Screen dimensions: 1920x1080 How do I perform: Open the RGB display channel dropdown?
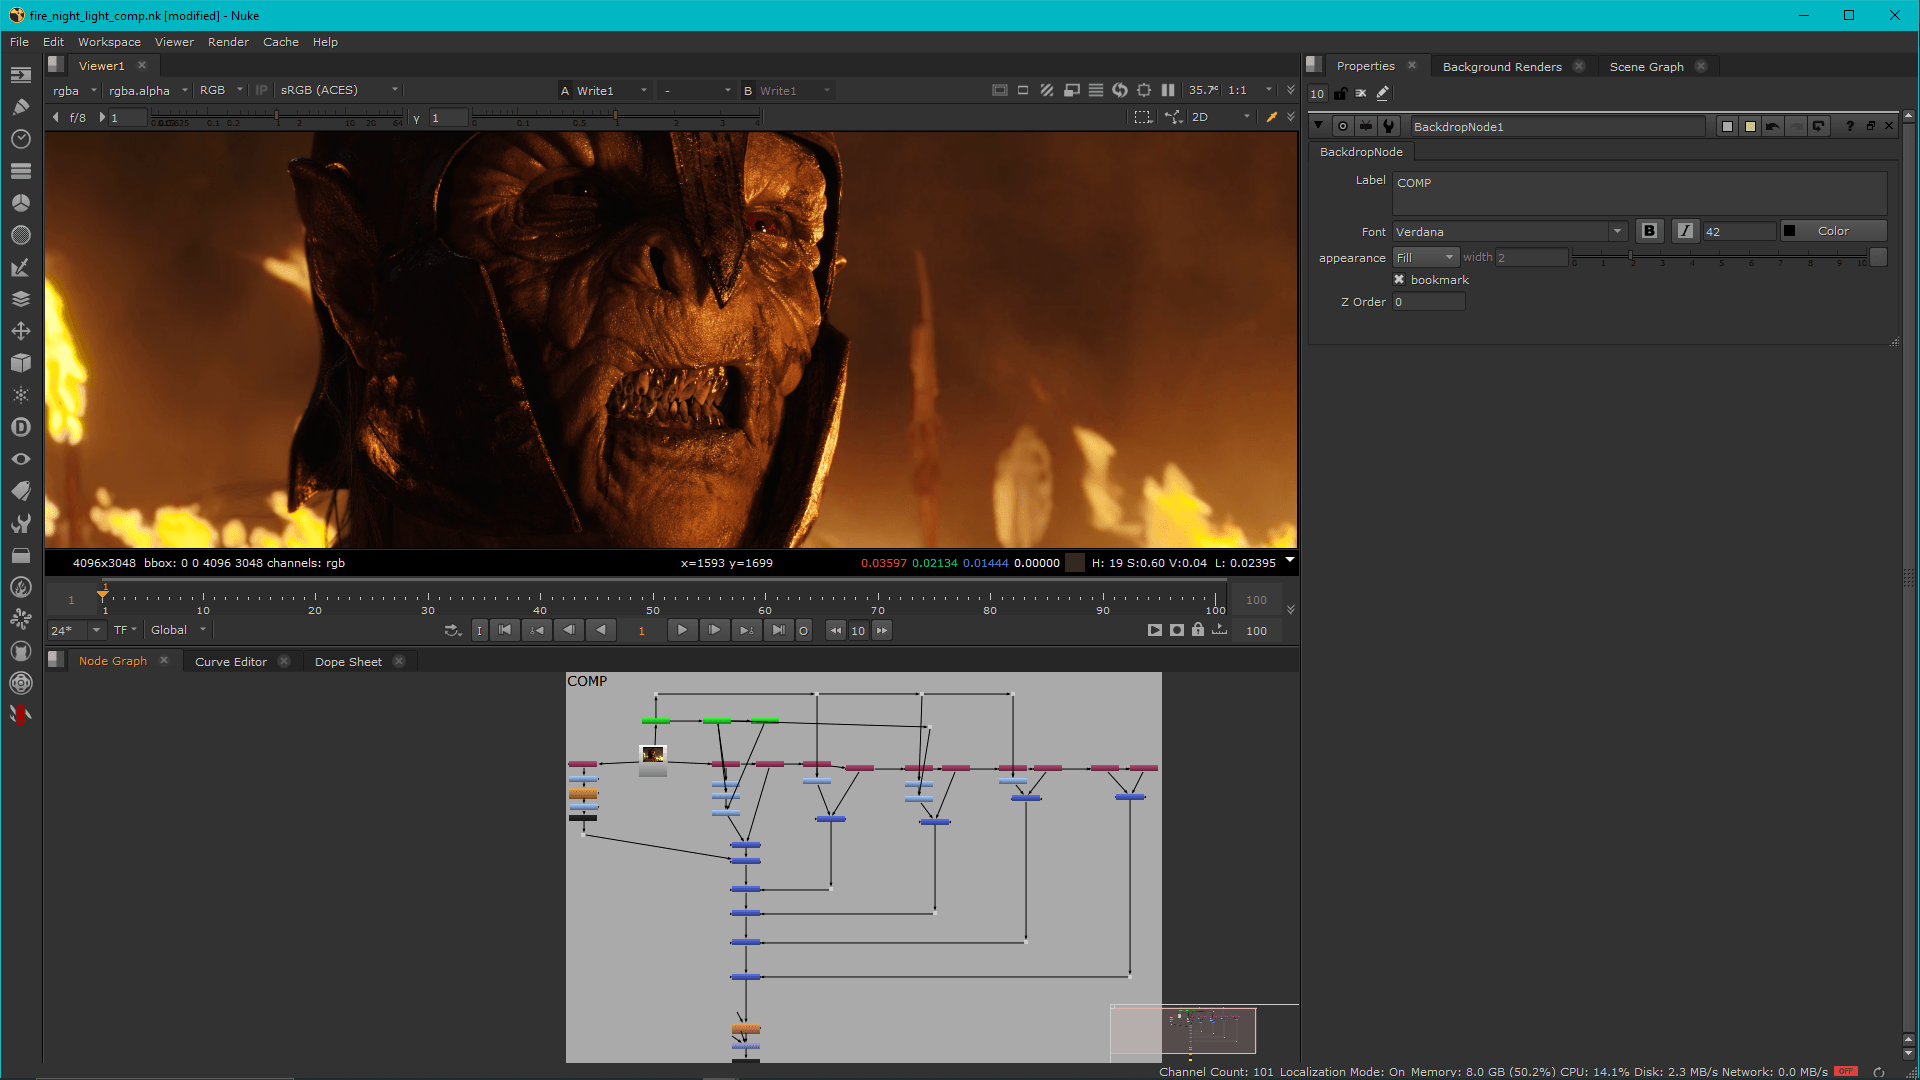click(221, 90)
